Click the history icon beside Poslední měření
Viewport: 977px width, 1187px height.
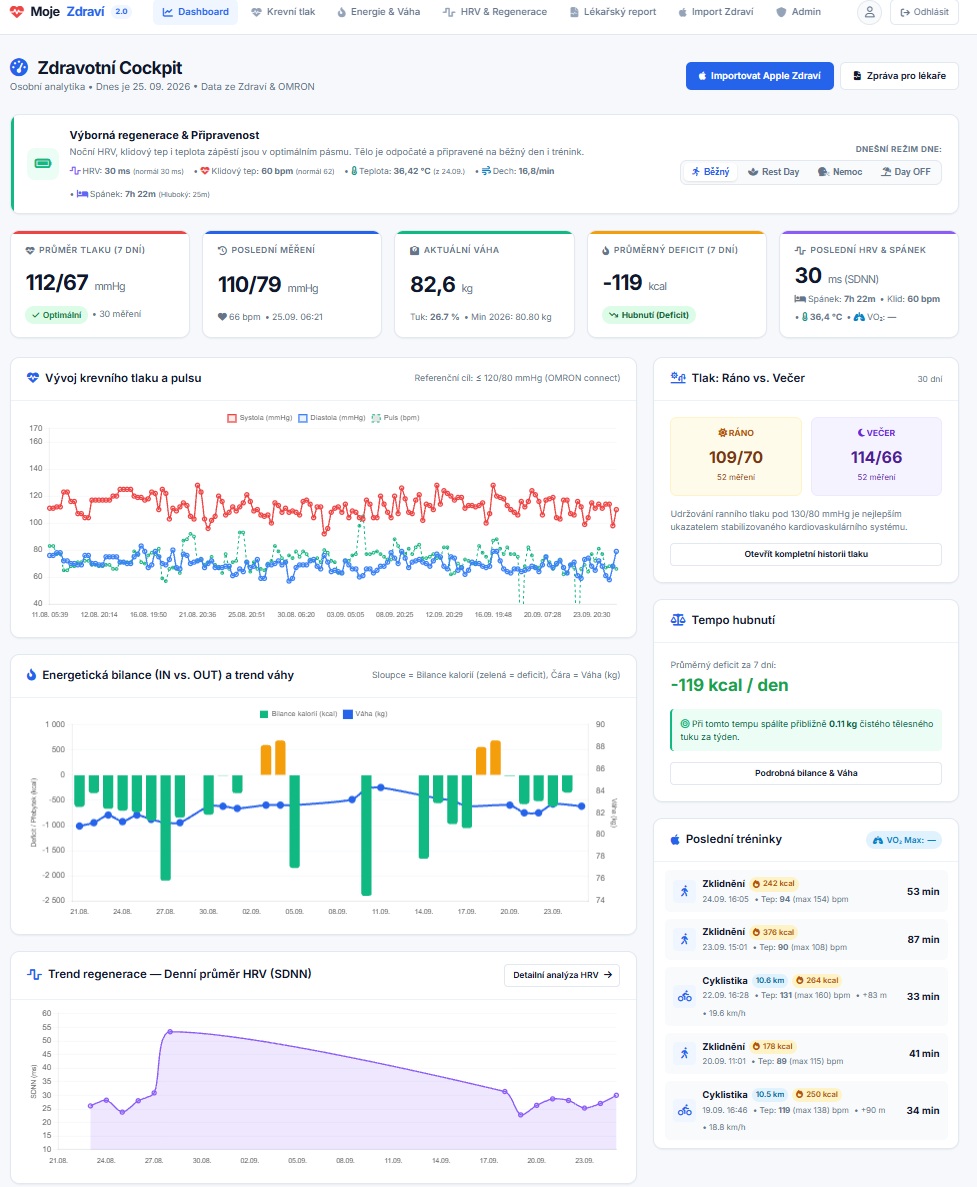[x=222, y=250]
